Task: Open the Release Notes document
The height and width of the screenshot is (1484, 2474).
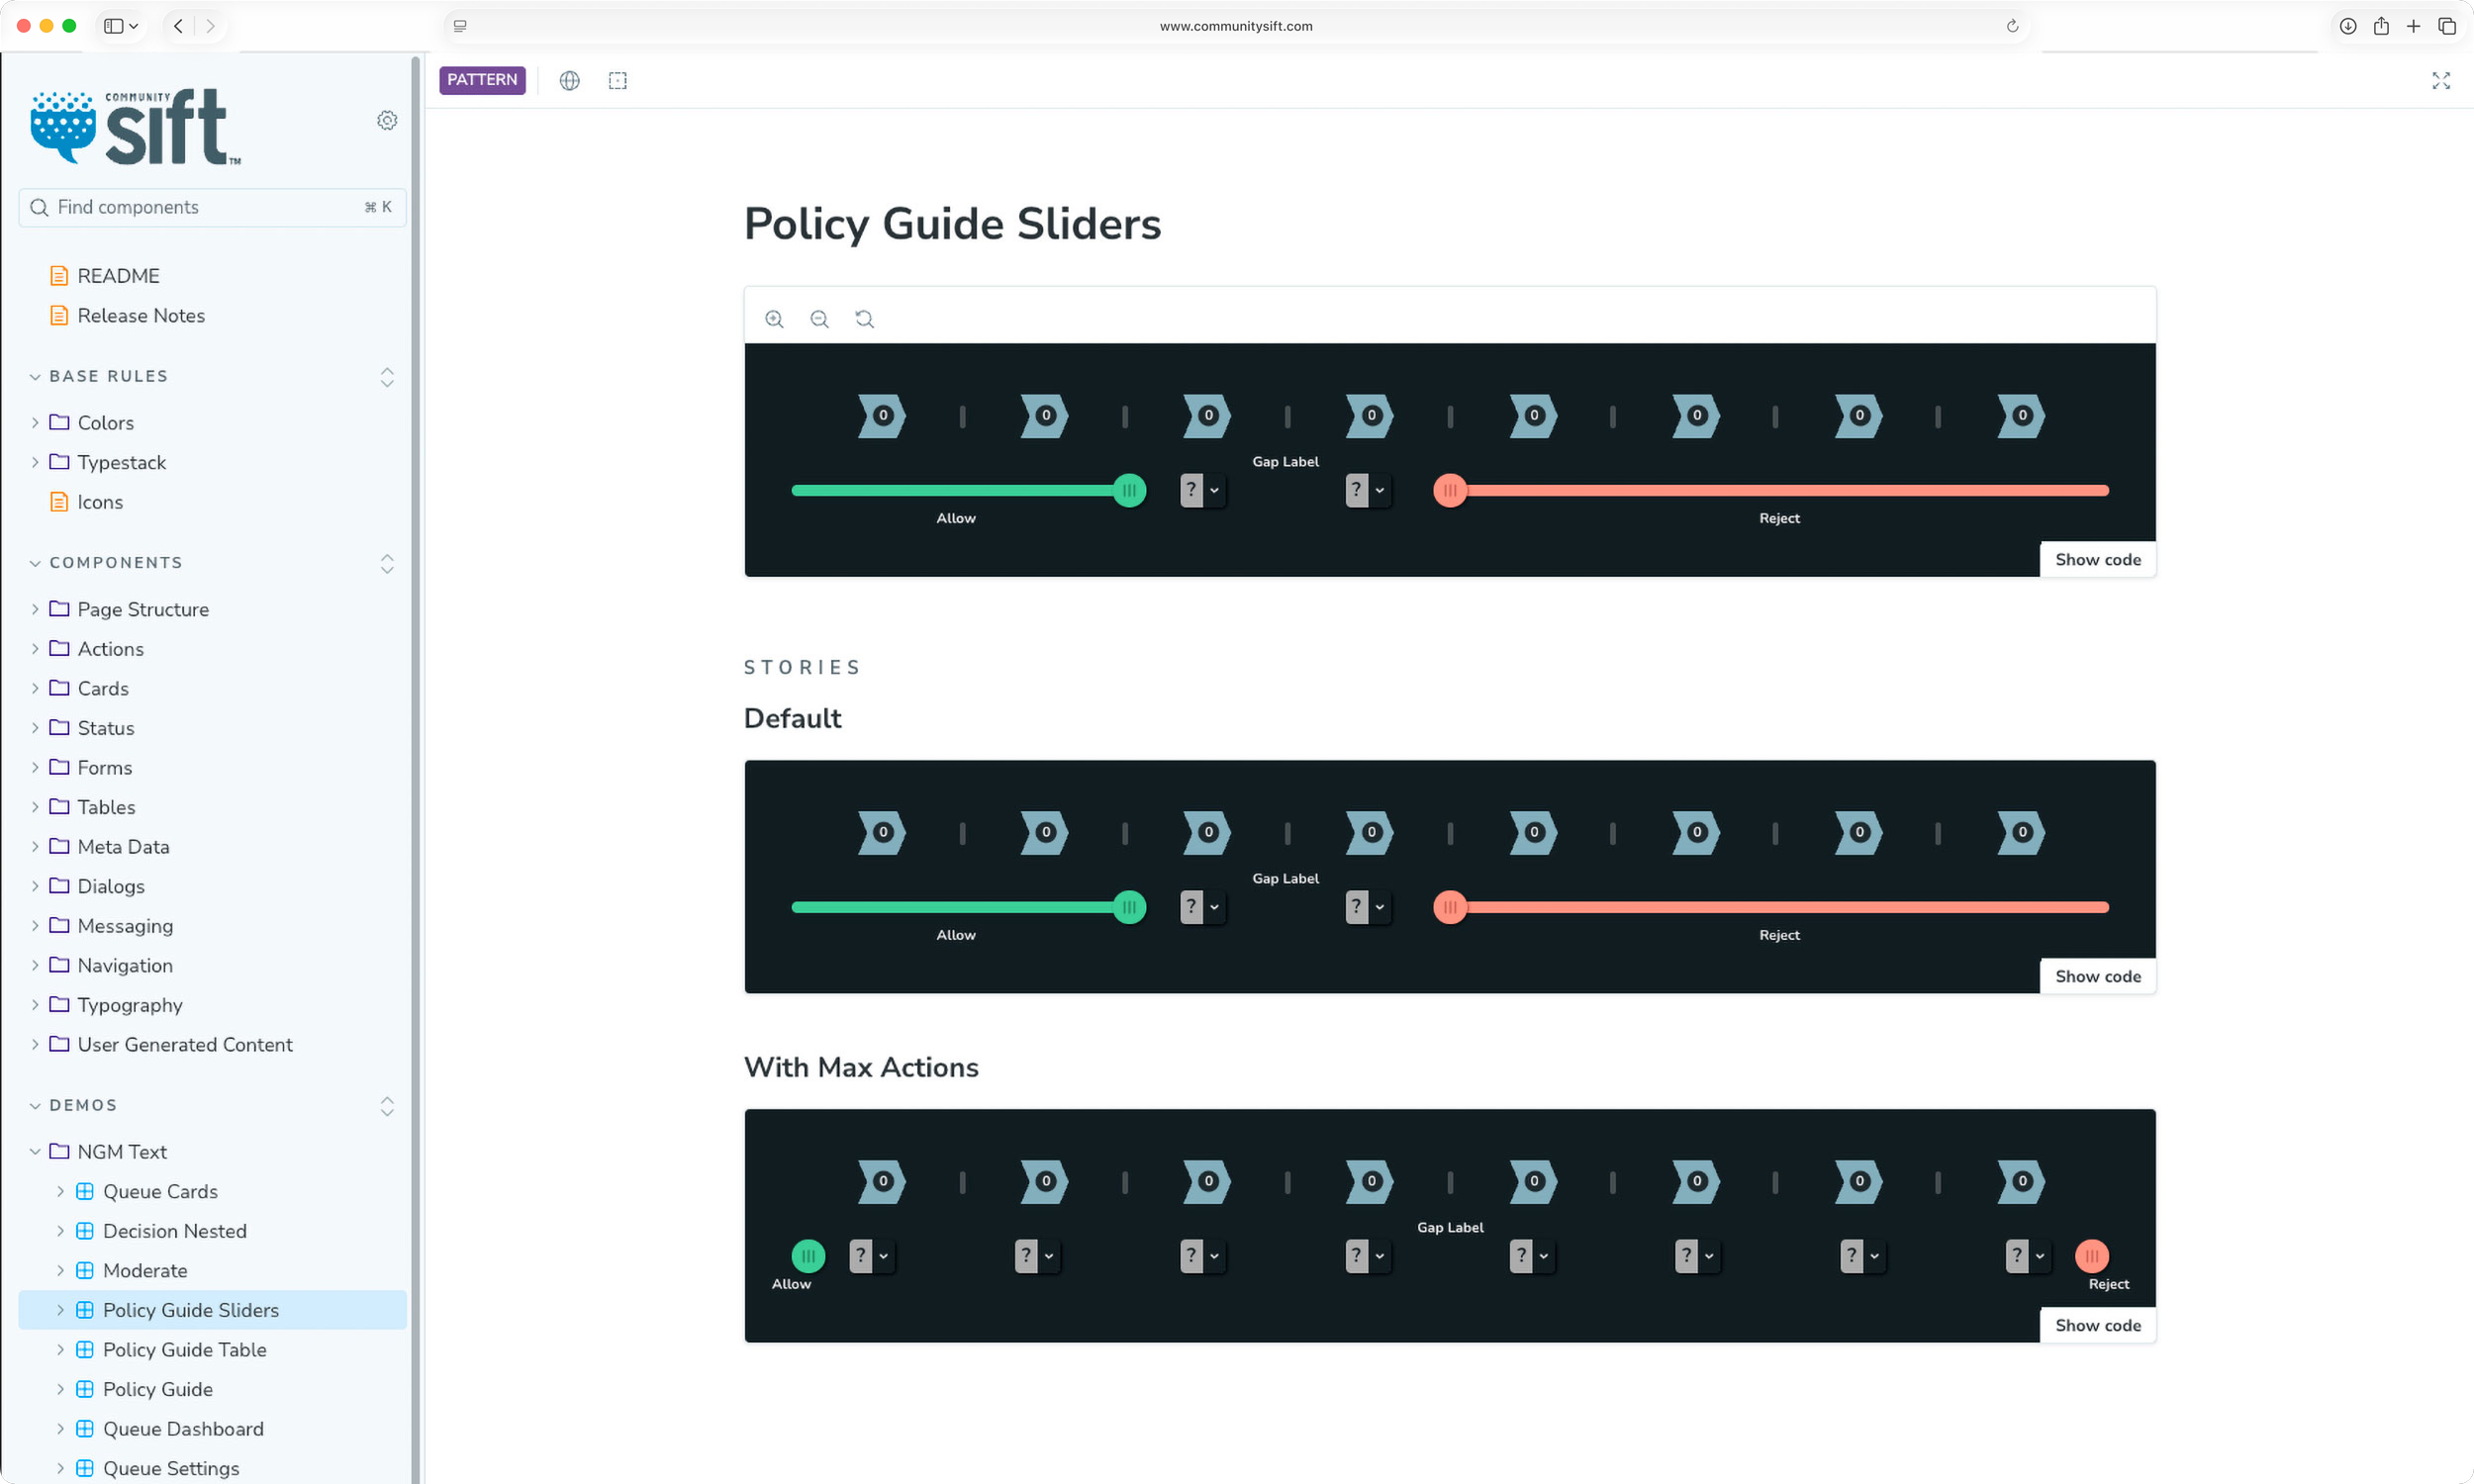Action: (140, 315)
